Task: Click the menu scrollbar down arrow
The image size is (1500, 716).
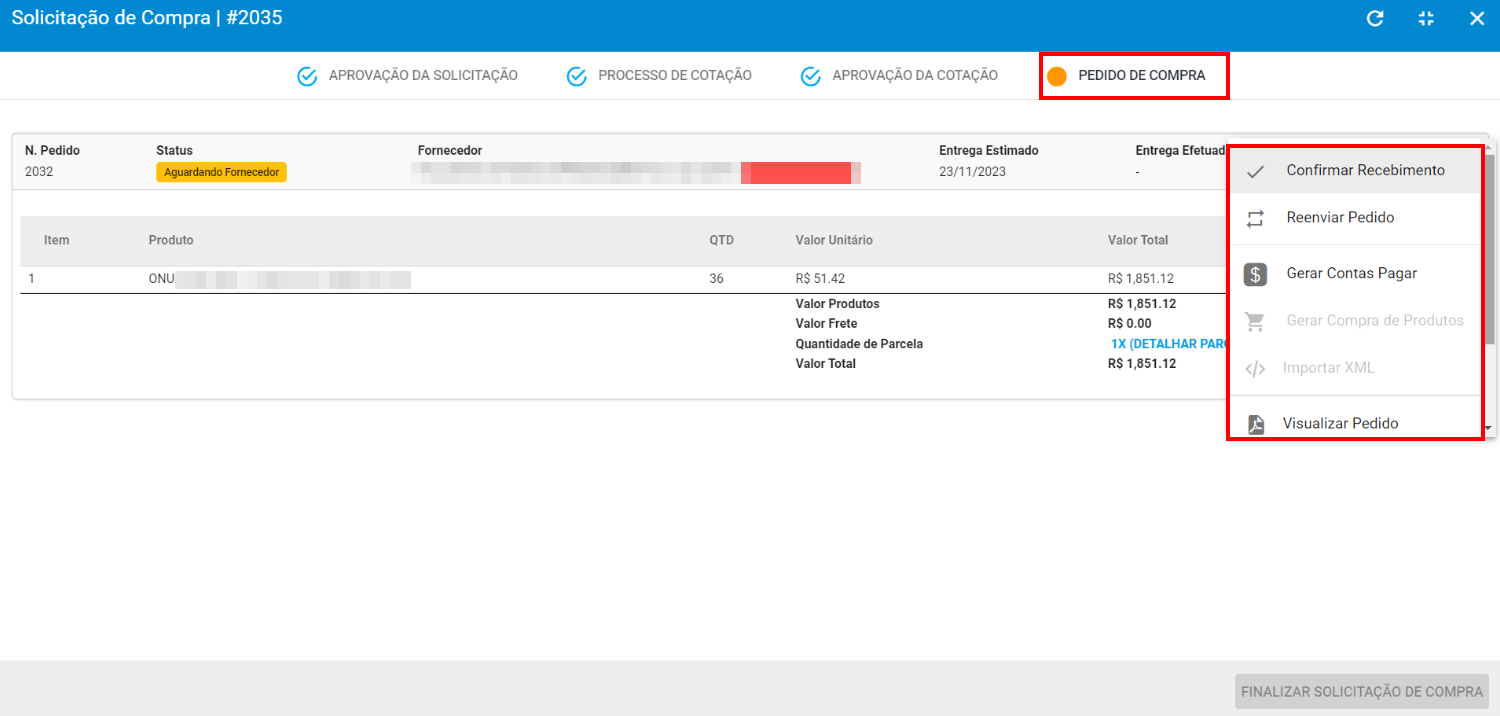Action: pos(1490,428)
